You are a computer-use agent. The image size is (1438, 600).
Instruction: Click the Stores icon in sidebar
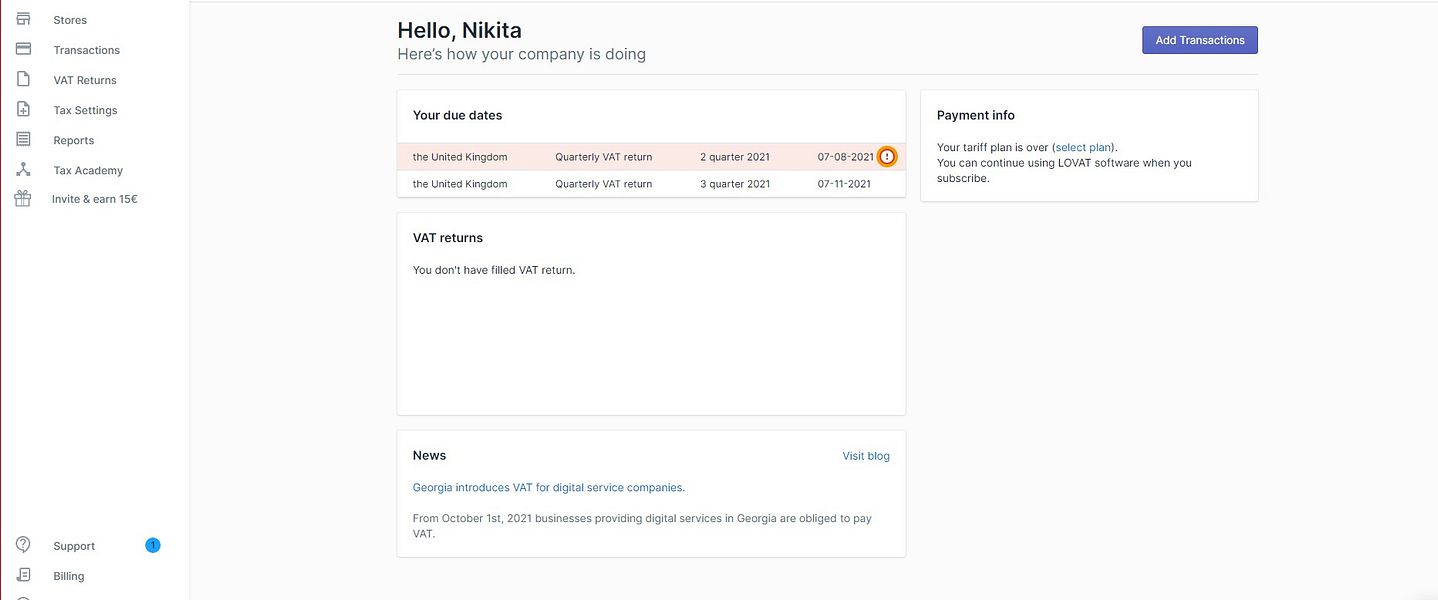23,19
